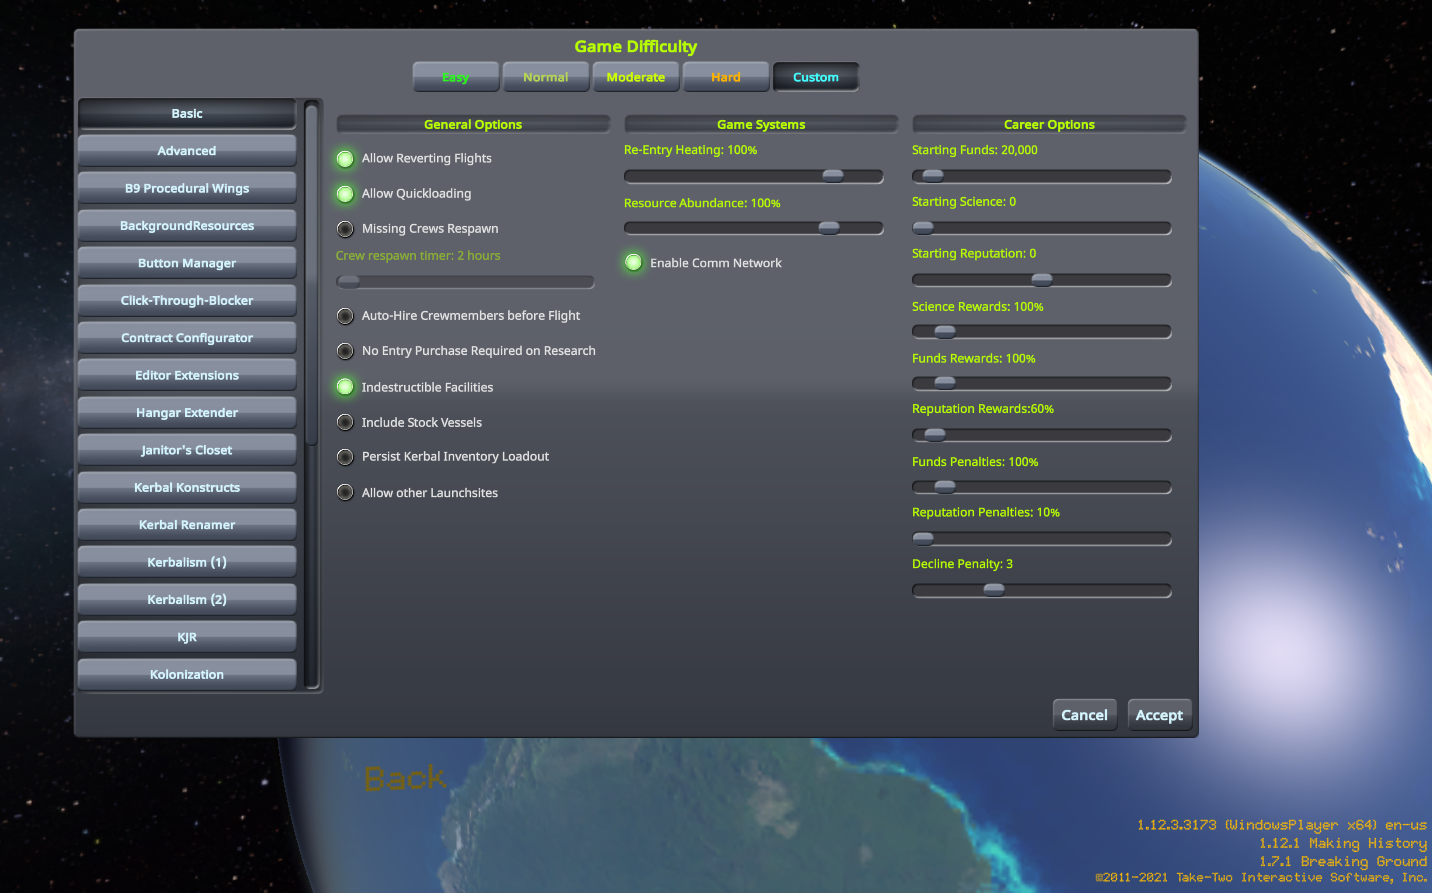Image resolution: width=1432 pixels, height=893 pixels.
Task: Enable Include Stock Vessels
Action: click(345, 422)
